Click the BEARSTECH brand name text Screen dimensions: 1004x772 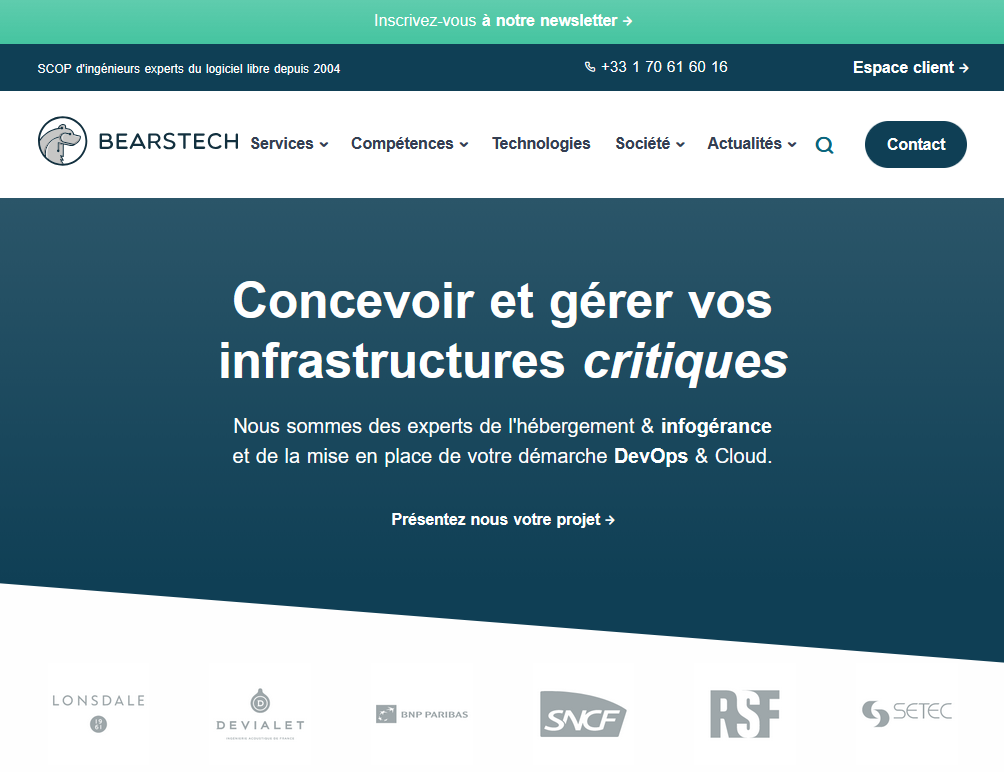168,142
